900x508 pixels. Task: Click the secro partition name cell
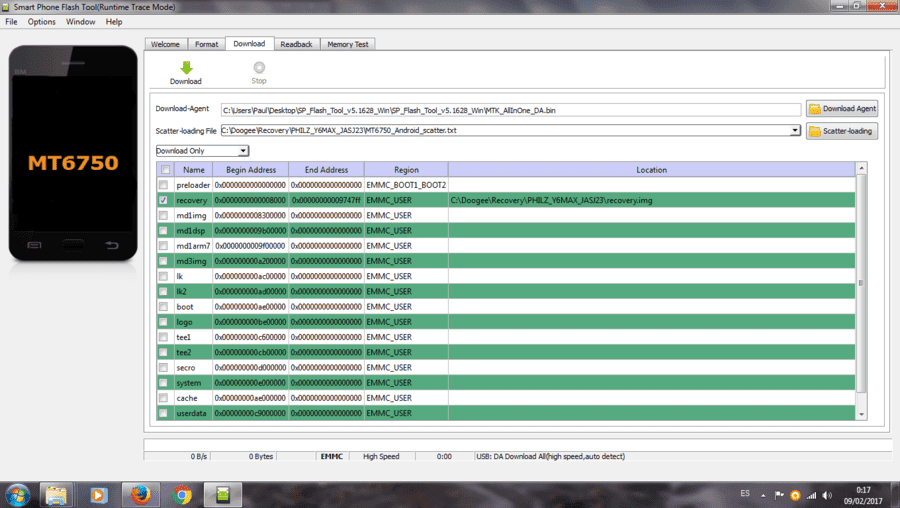[x=193, y=367]
